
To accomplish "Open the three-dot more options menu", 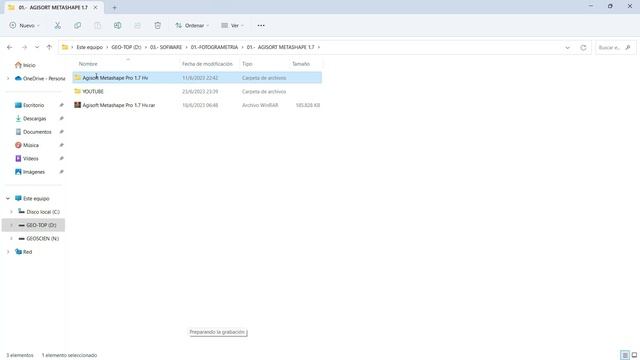I will [x=261, y=25].
